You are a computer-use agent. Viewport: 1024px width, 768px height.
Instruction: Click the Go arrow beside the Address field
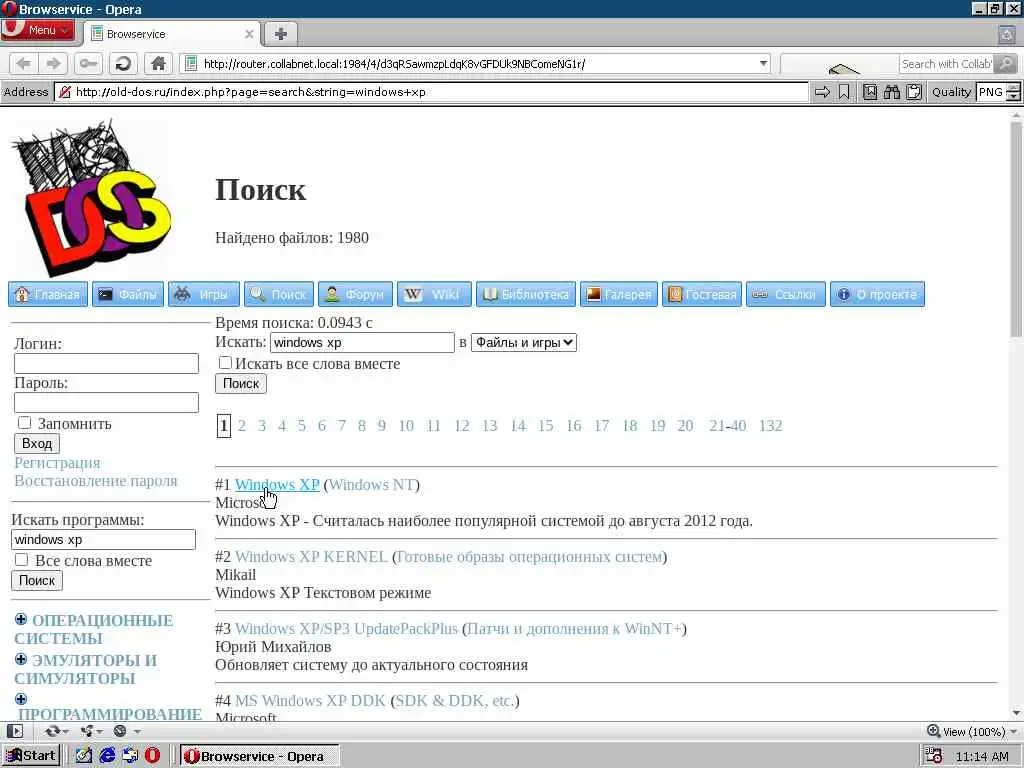point(822,92)
